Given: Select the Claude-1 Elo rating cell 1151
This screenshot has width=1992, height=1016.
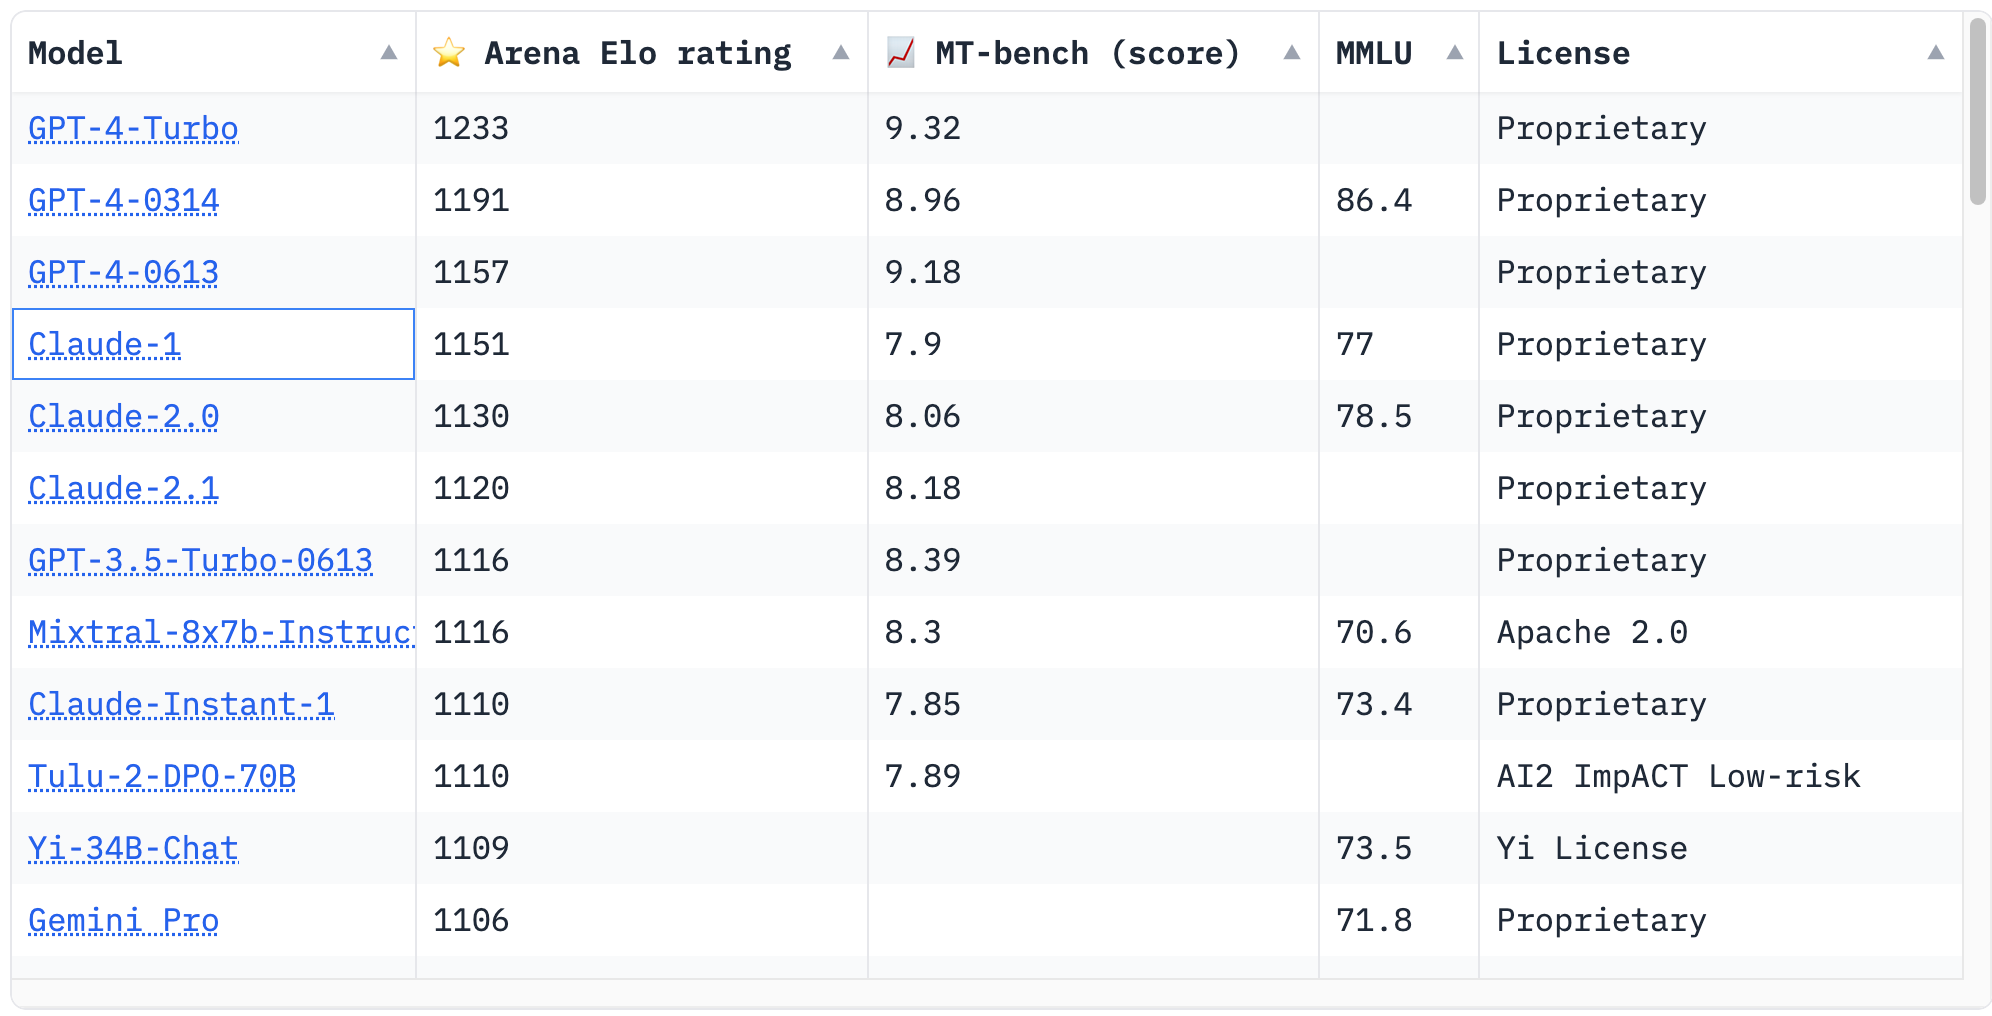Looking at the screenshot, I should [471, 345].
